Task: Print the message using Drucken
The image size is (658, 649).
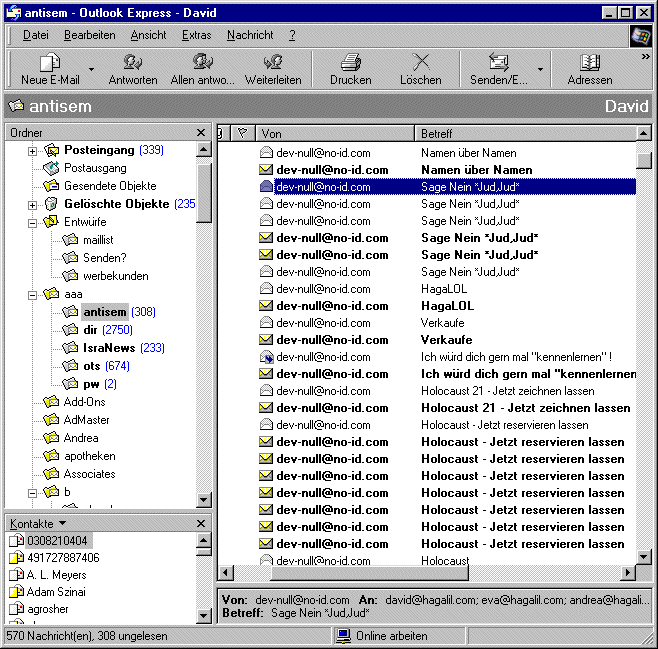Action: [x=350, y=63]
